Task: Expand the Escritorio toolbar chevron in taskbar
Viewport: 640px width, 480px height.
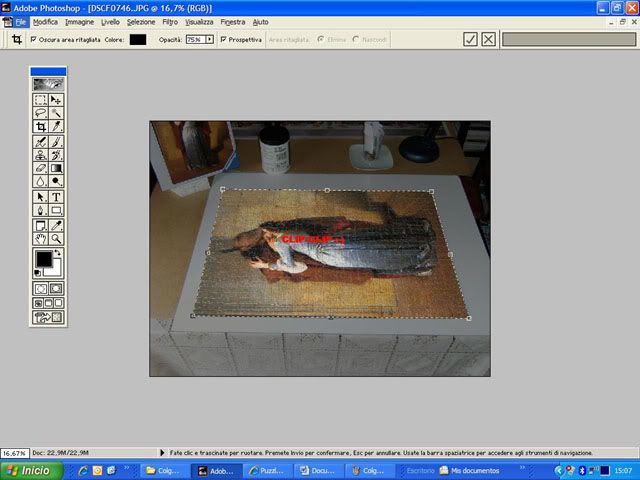Action: [522, 468]
